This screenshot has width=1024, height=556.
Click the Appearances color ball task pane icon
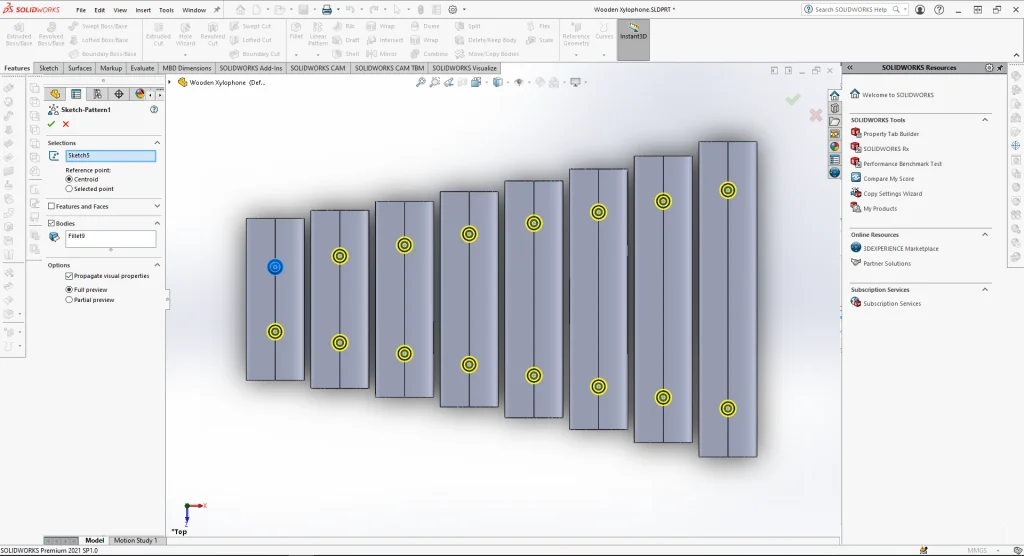[x=834, y=146]
